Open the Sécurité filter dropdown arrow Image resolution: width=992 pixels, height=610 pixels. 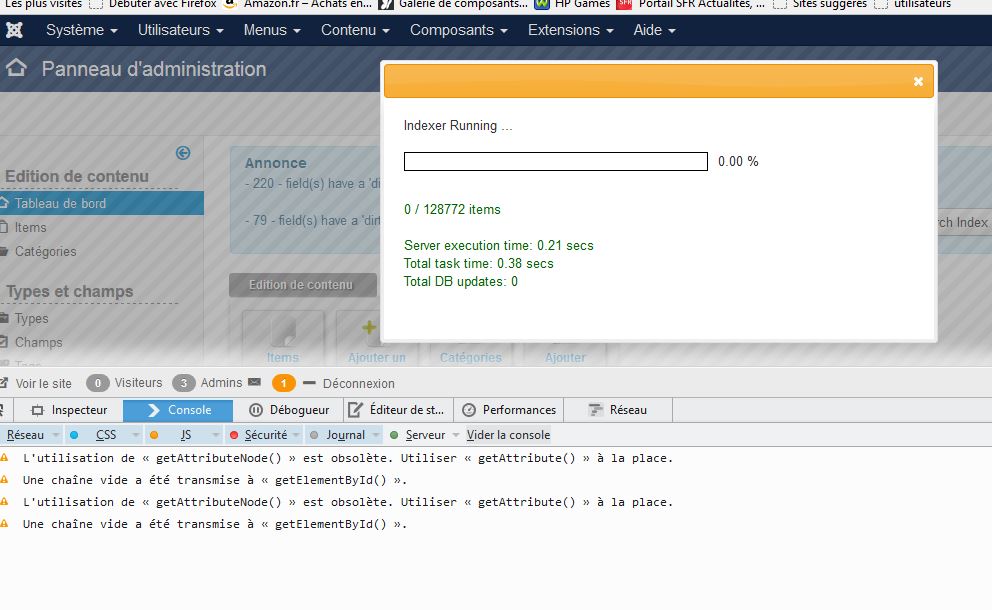click(x=296, y=435)
